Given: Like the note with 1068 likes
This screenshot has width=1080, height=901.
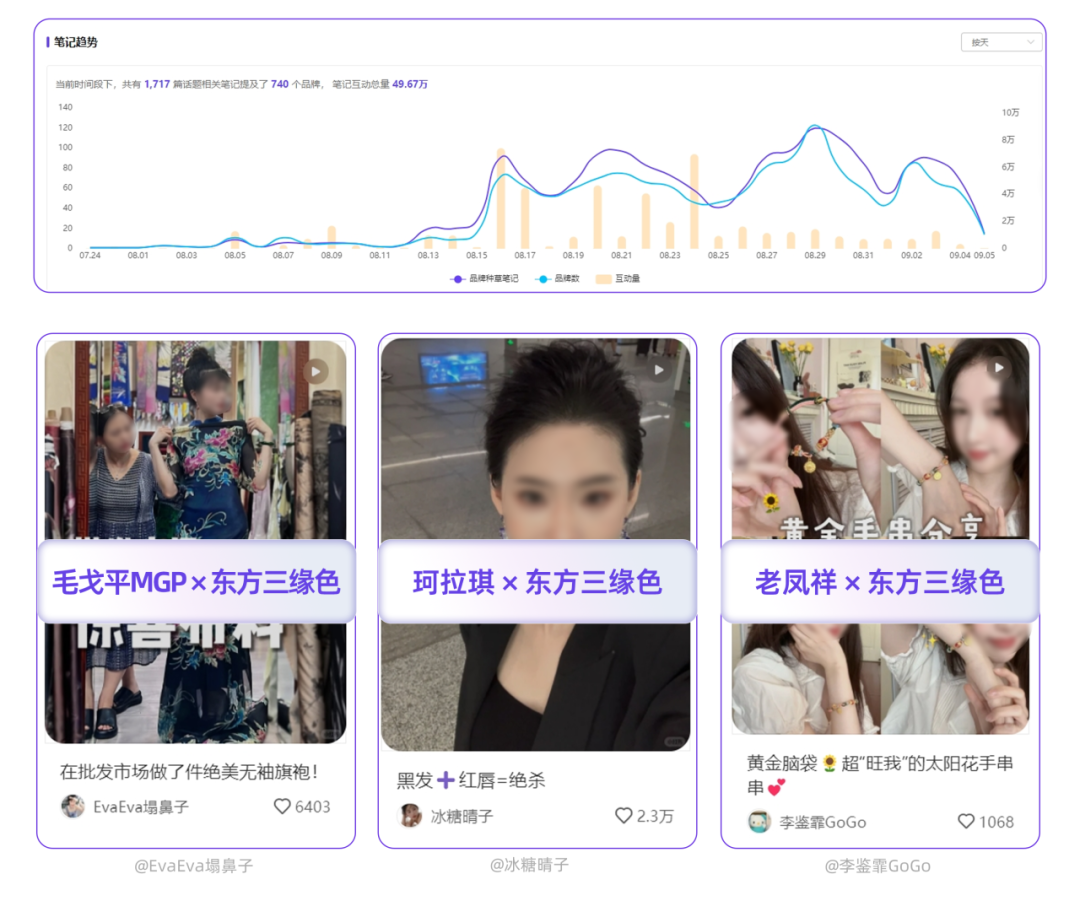Looking at the screenshot, I should [x=966, y=821].
